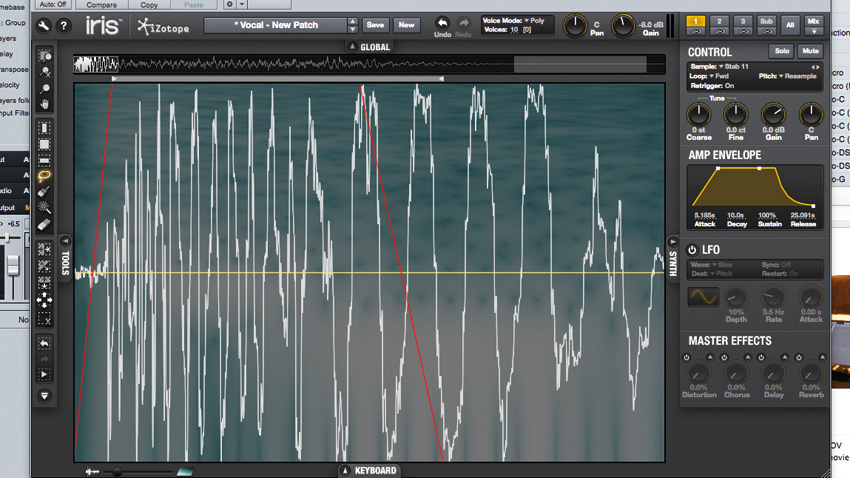Toggle the Auto: Off host button
Screen dimensions: 850x478
pyautogui.click(x=53, y=4)
